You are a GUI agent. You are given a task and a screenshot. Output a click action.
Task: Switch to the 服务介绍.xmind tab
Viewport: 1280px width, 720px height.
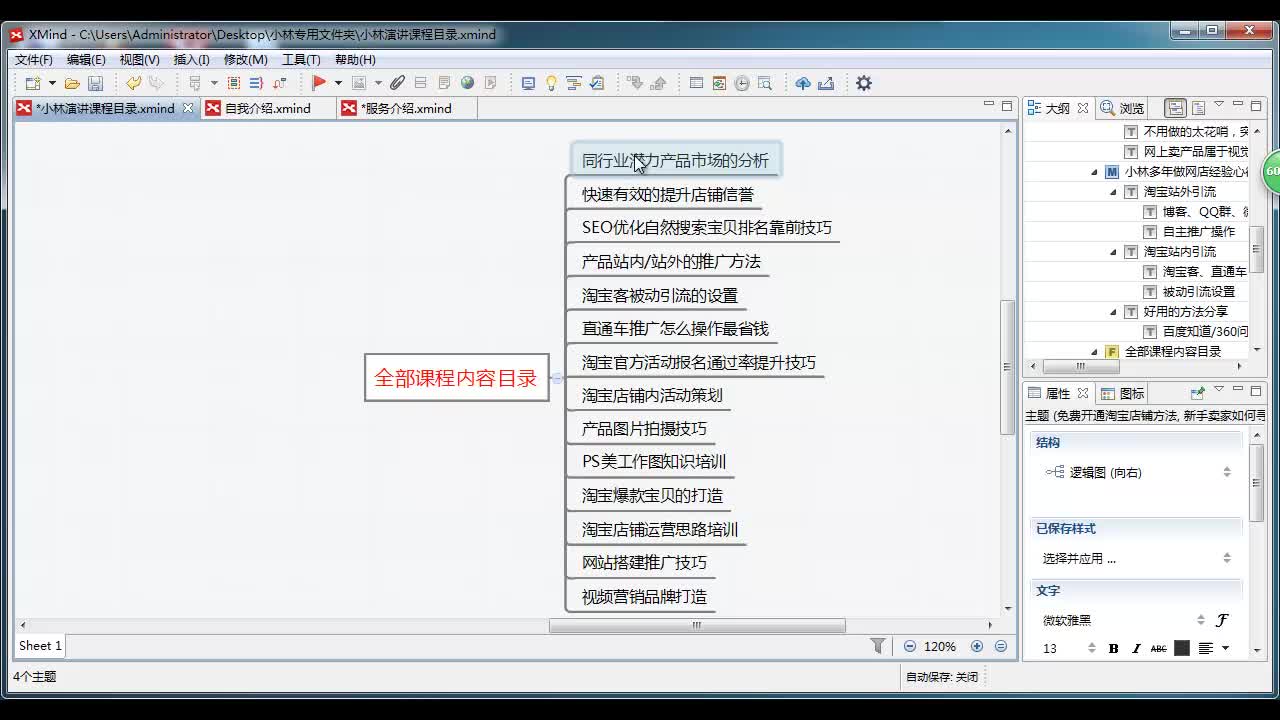click(407, 108)
